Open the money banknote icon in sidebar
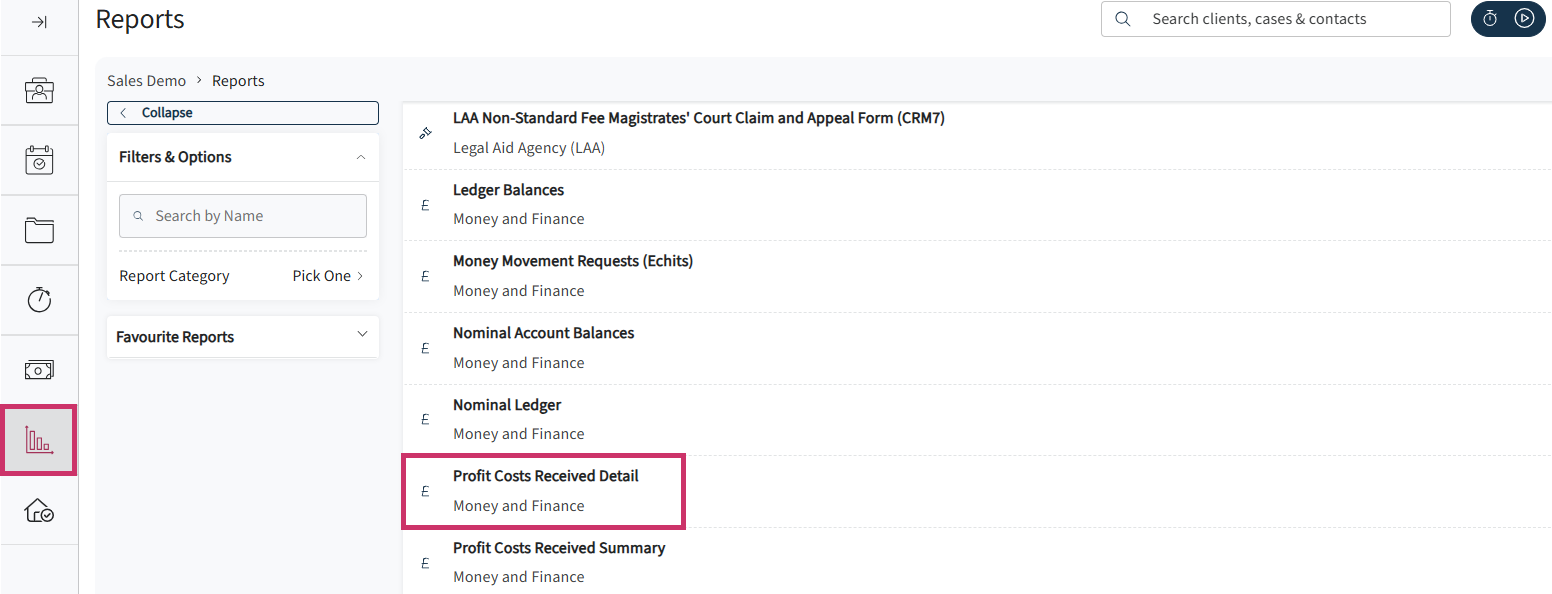The width and height of the screenshot is (1552, 594). [x=39, y=369]
